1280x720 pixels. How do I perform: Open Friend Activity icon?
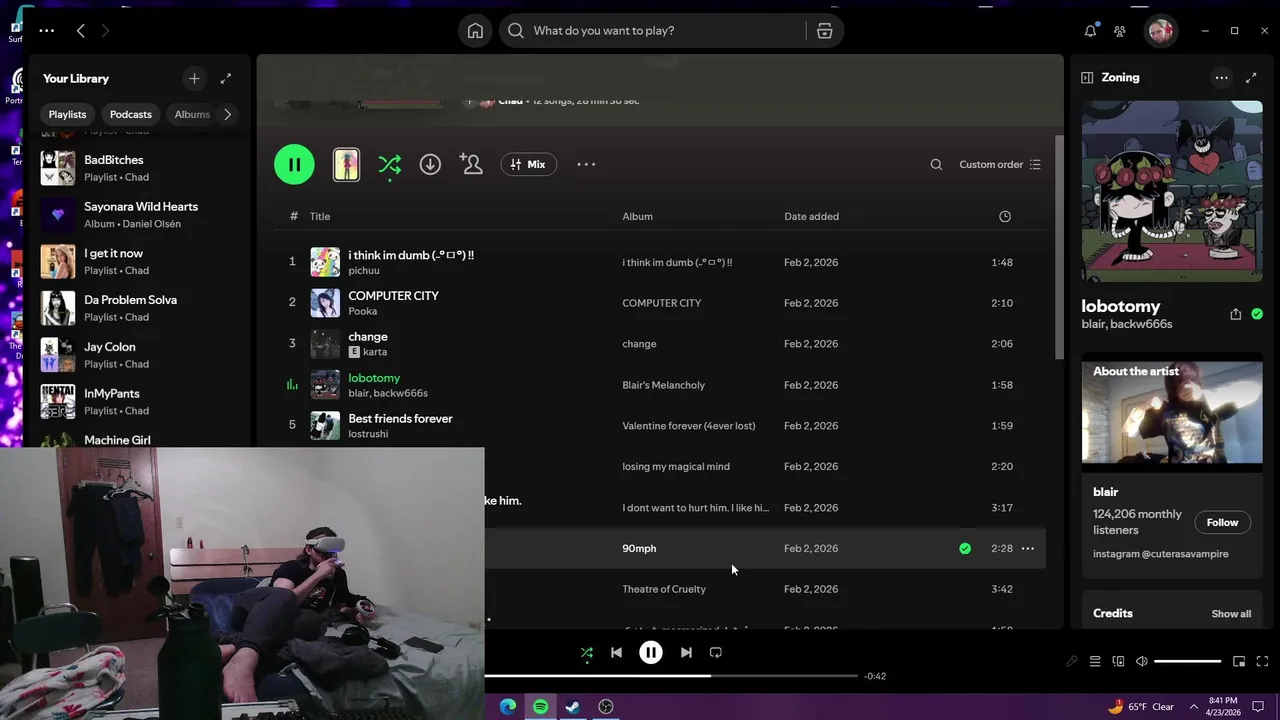point(1120,31)
